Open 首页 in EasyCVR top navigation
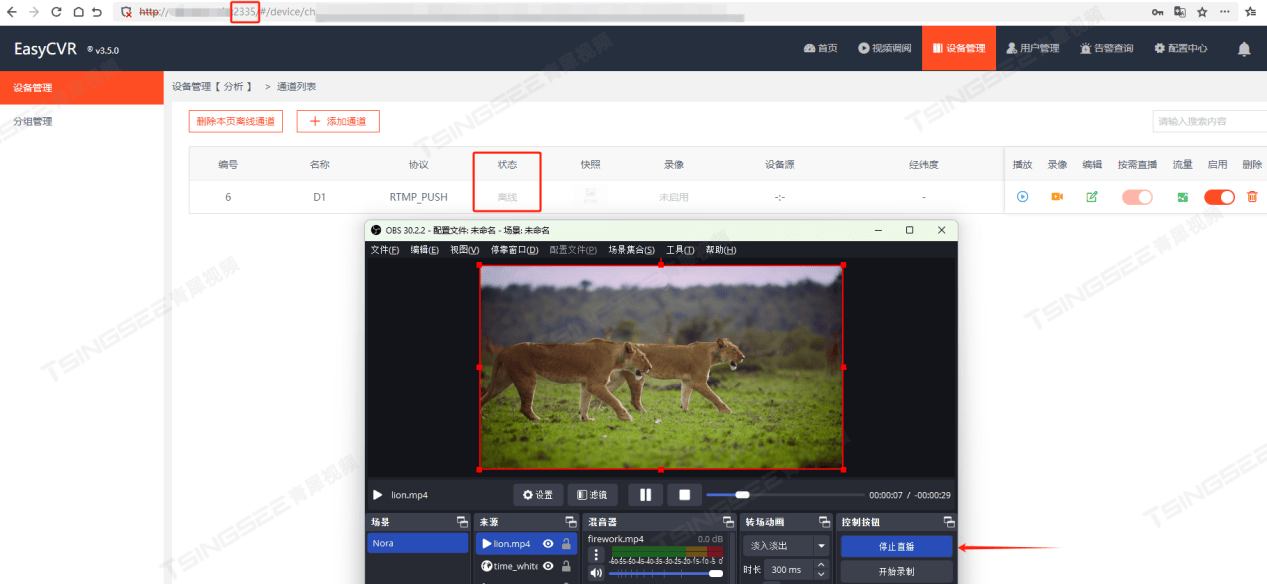The width and height of the screenshot is (1267, 584). pos(820,48)
